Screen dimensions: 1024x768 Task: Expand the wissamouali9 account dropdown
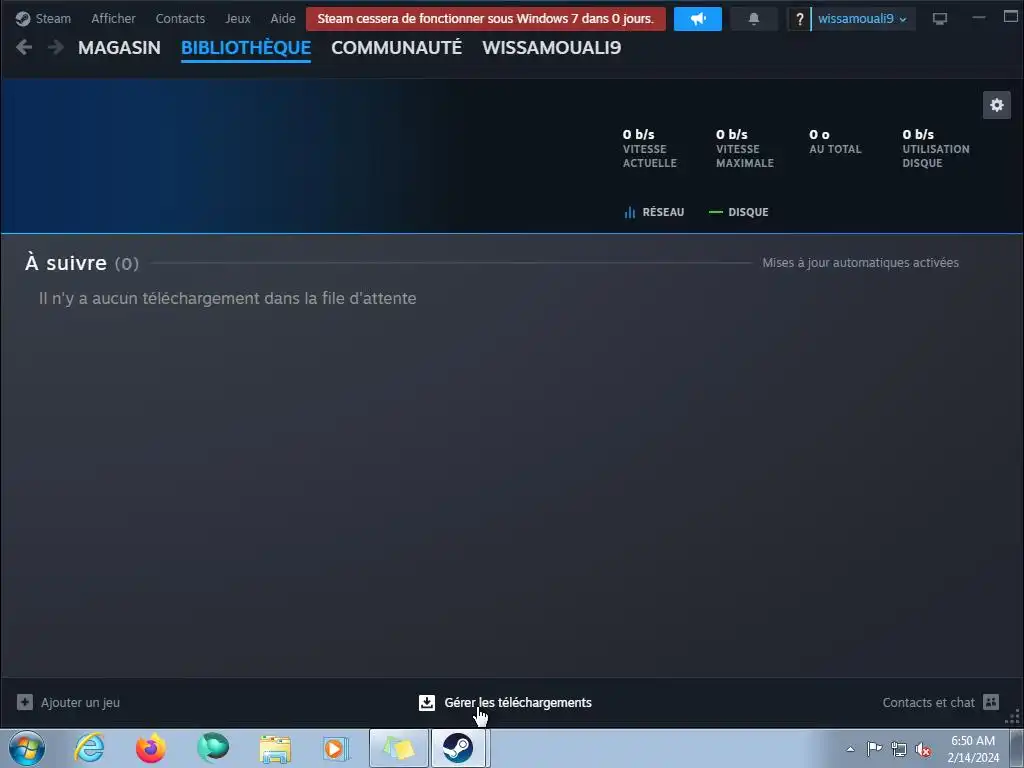[862, 19]
